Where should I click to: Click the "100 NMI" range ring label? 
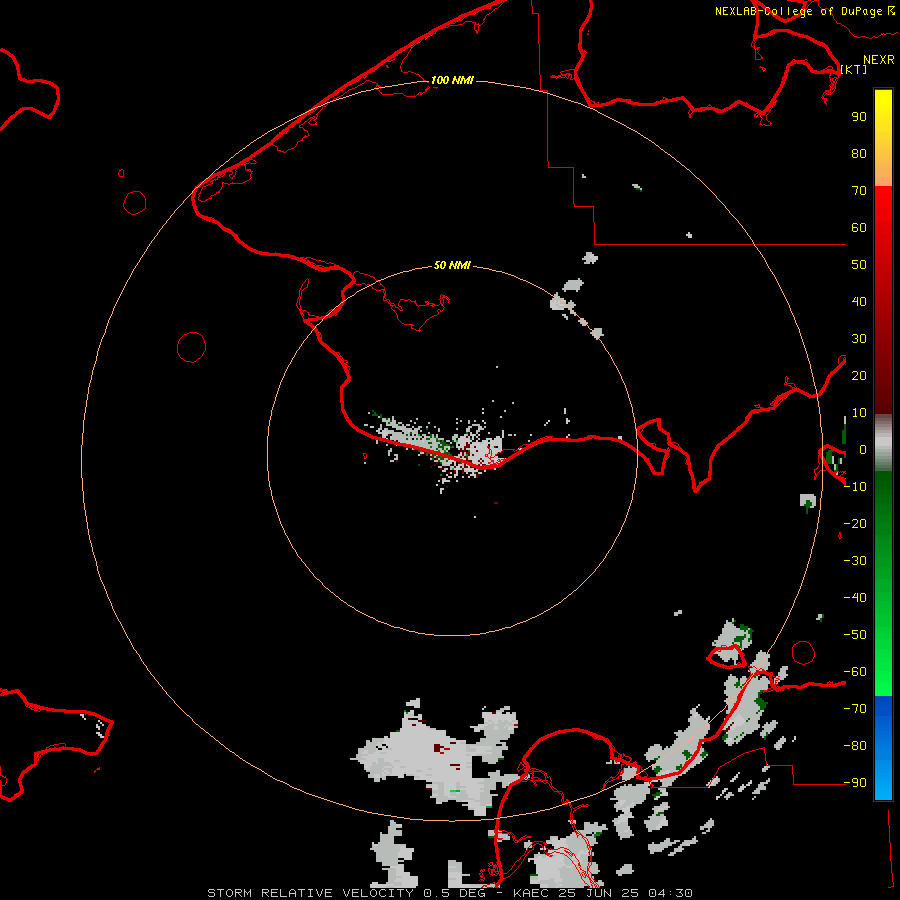click(452, 80)
